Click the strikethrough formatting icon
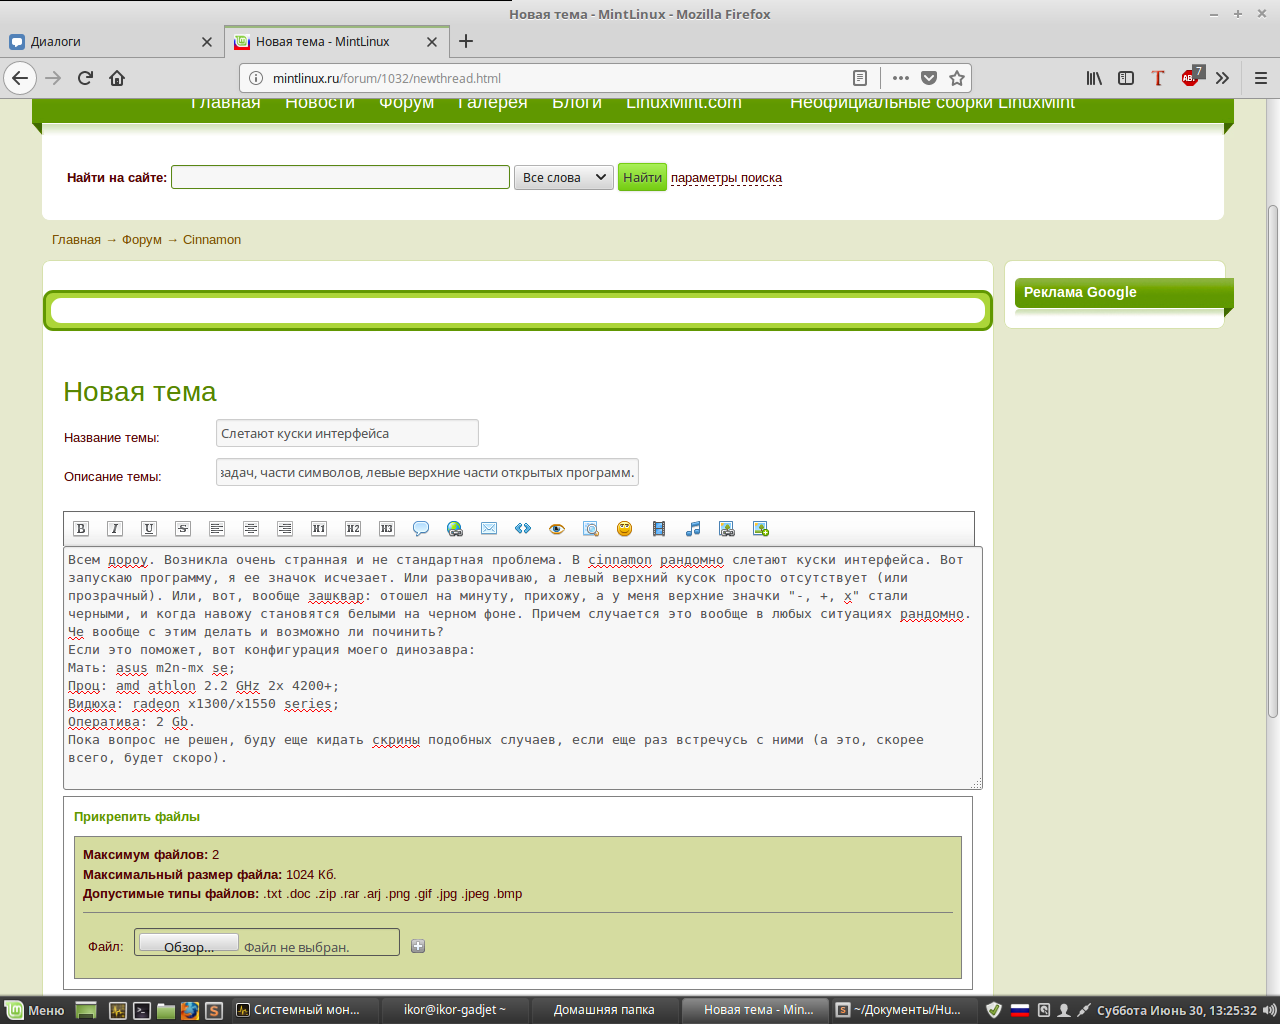The width and height of the screenshot is (1280, 1024). pos(183,529)
